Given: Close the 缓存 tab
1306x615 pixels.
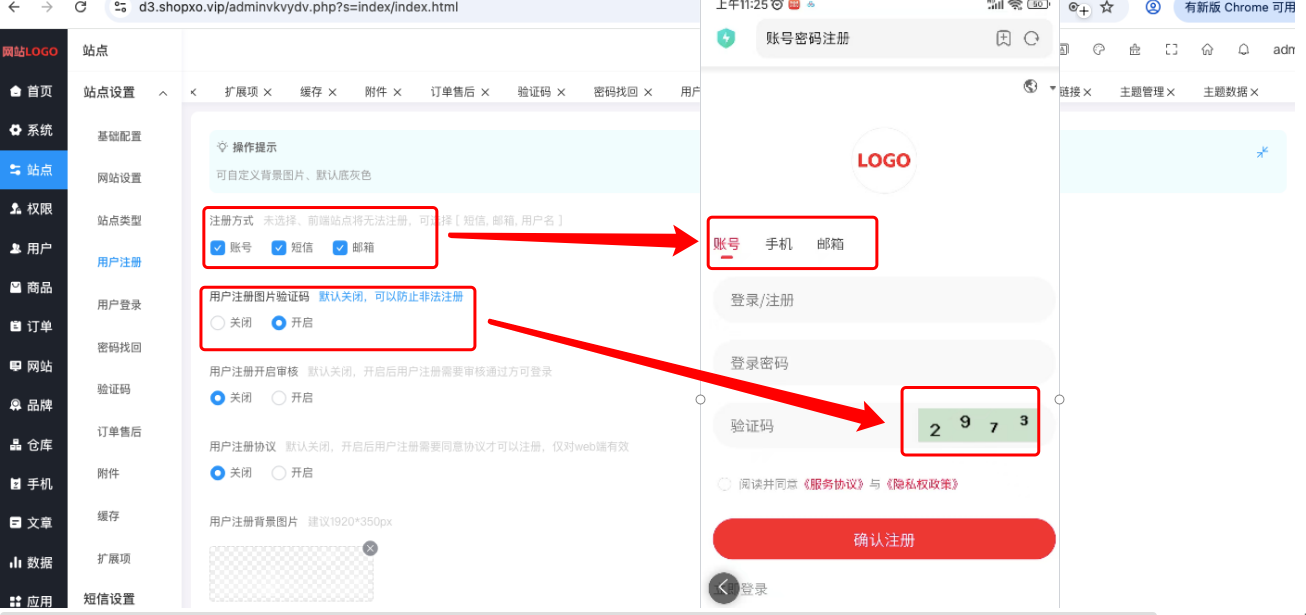Looking at the screenshot, I should pyautogui.click(x=333, y=92).
